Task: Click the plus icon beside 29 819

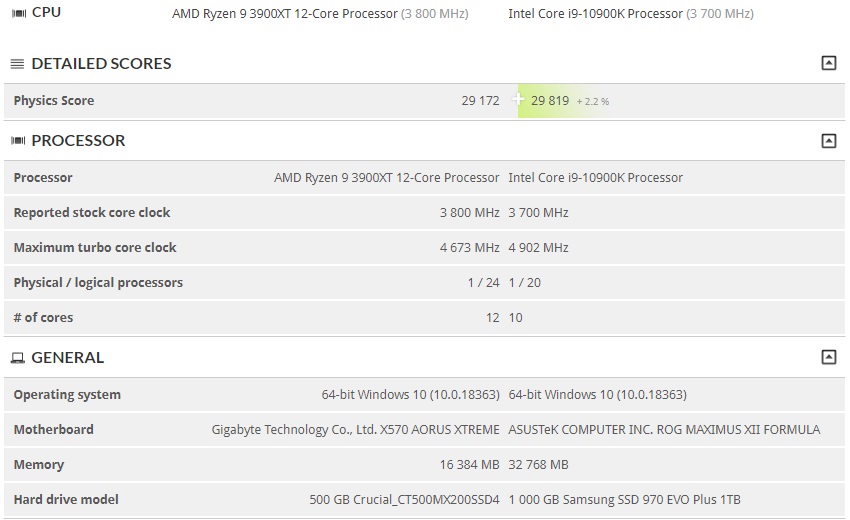Action: [x=518, y=99]
